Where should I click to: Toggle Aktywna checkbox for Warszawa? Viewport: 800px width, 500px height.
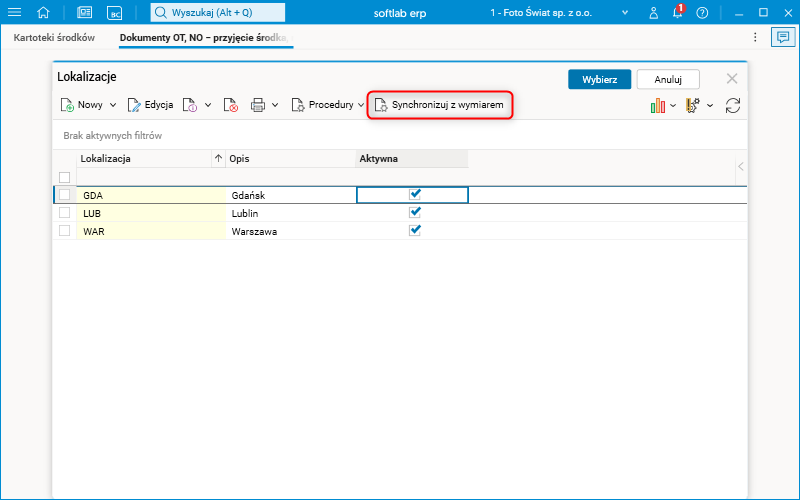415,230
